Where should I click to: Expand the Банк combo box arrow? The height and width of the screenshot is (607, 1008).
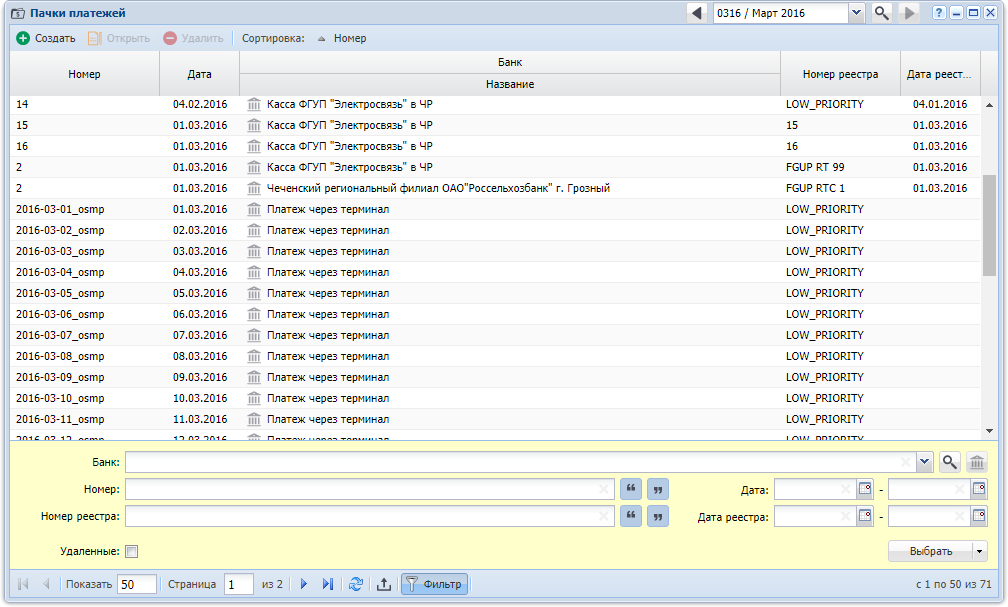tap(924, 462)
